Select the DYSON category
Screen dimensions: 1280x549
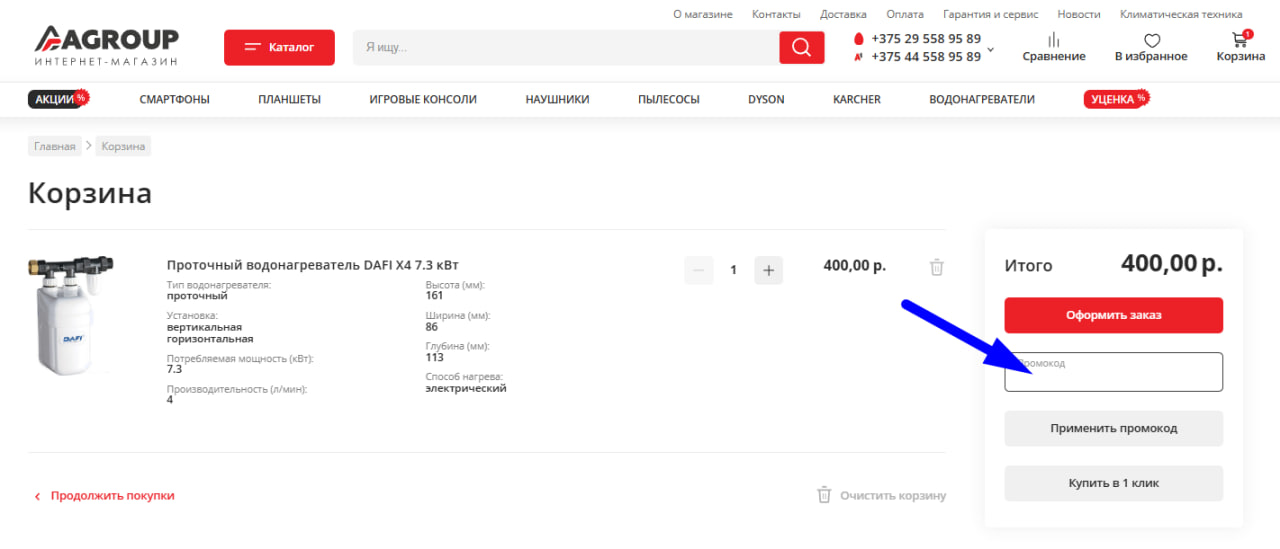(x=766, y=99)
